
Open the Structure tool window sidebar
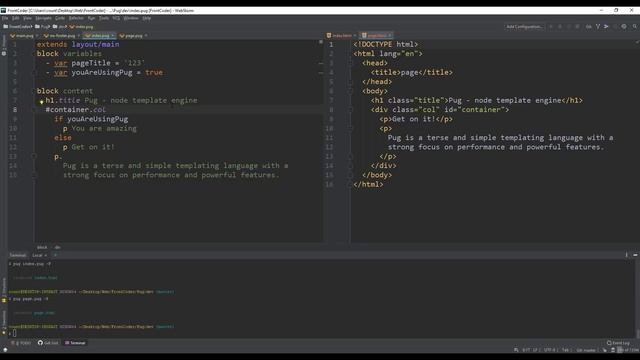coord(4,289)
